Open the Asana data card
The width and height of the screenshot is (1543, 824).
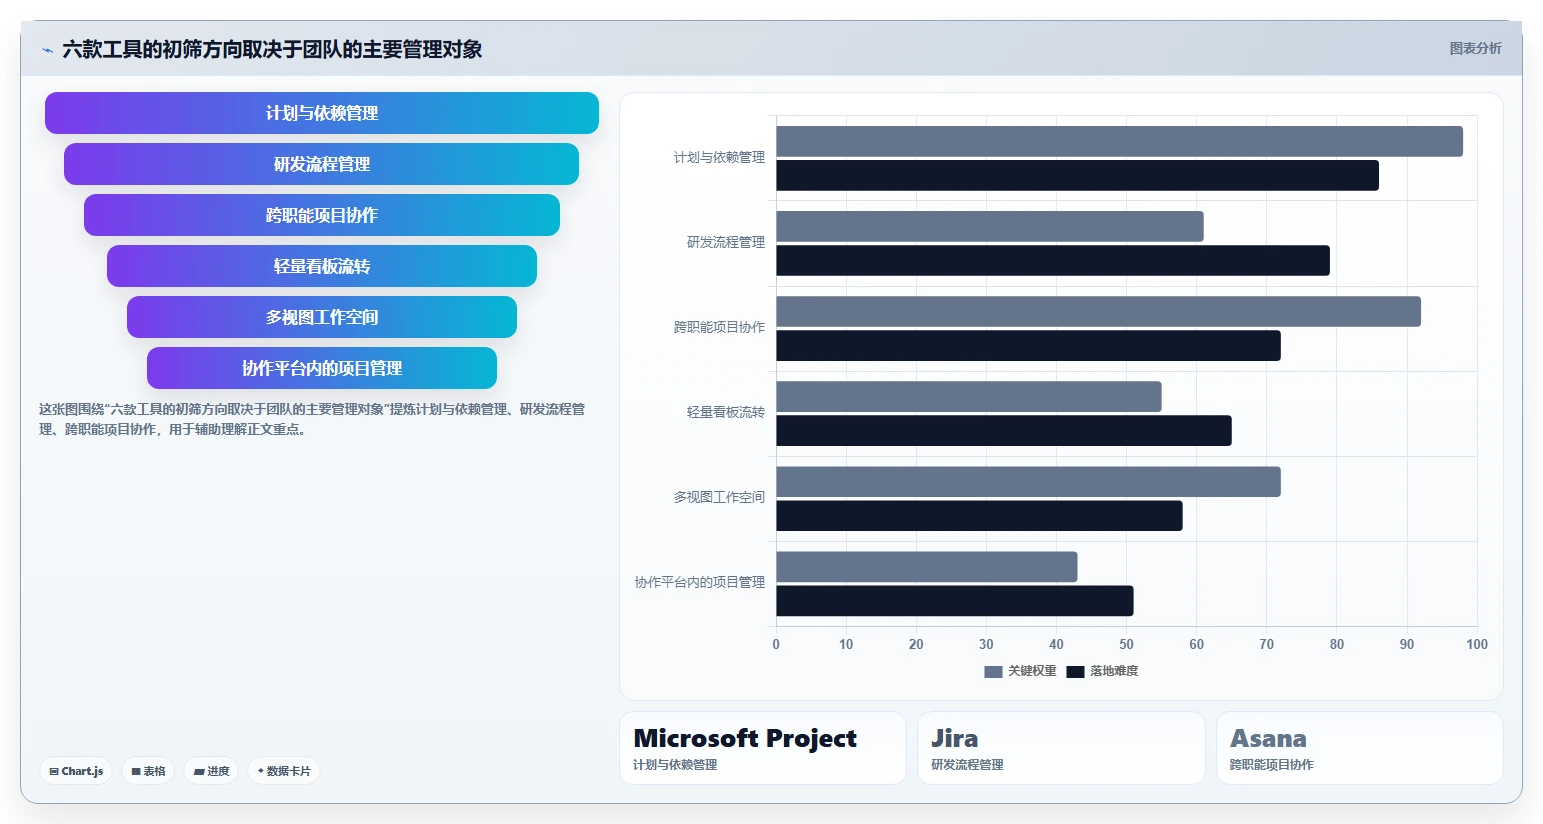[1360, 748]
